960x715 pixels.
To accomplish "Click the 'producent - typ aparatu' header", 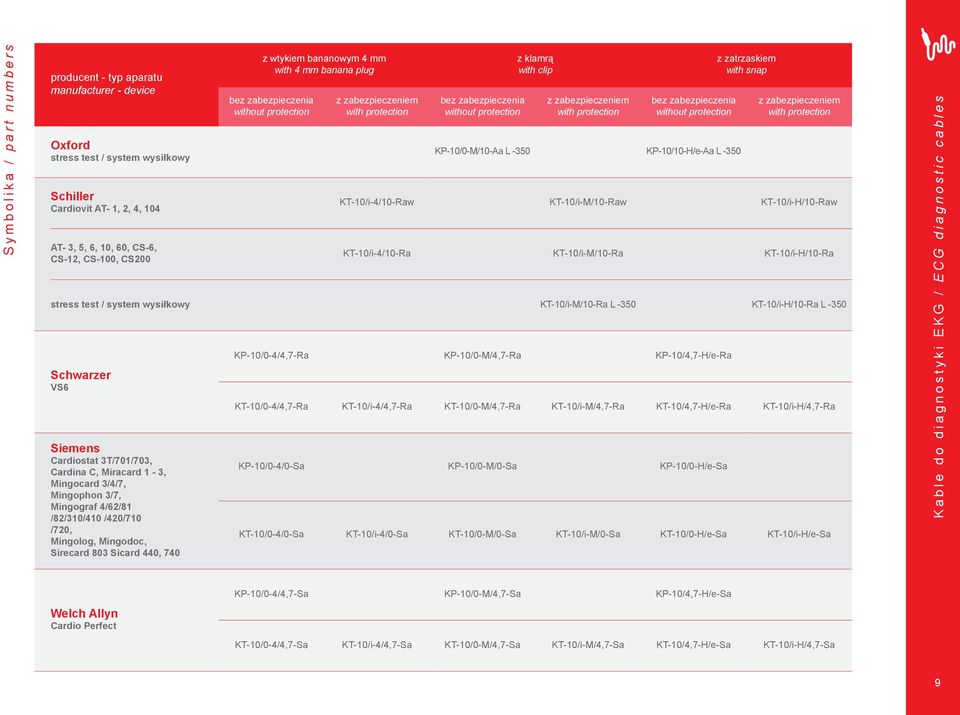I will point(107,78).
